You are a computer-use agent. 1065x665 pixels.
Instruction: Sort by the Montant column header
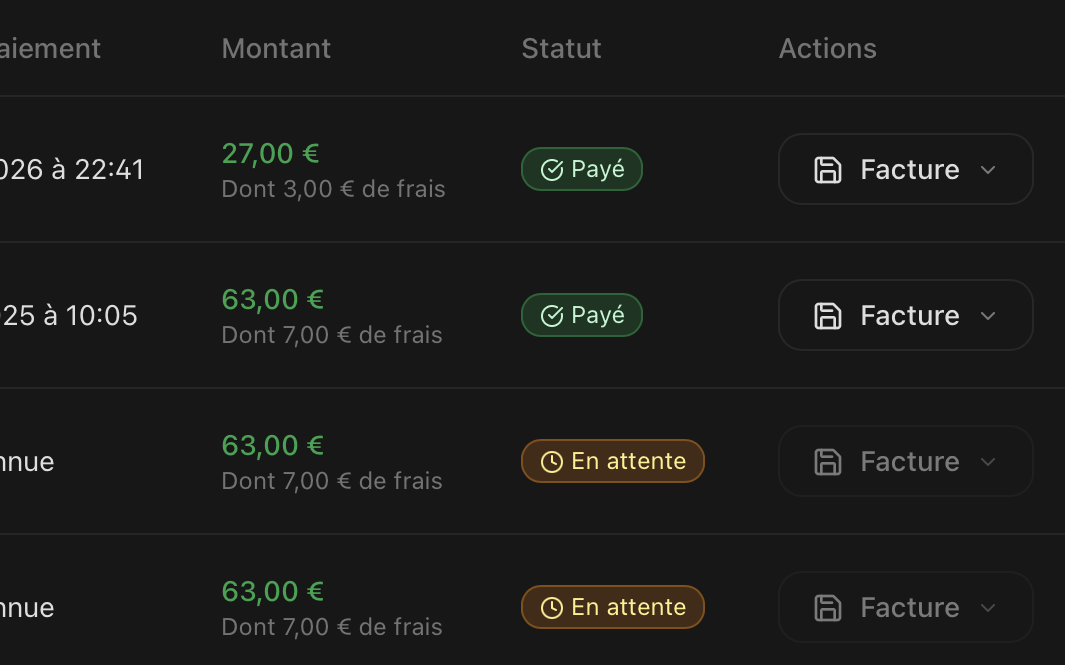[x=276, y=49]
